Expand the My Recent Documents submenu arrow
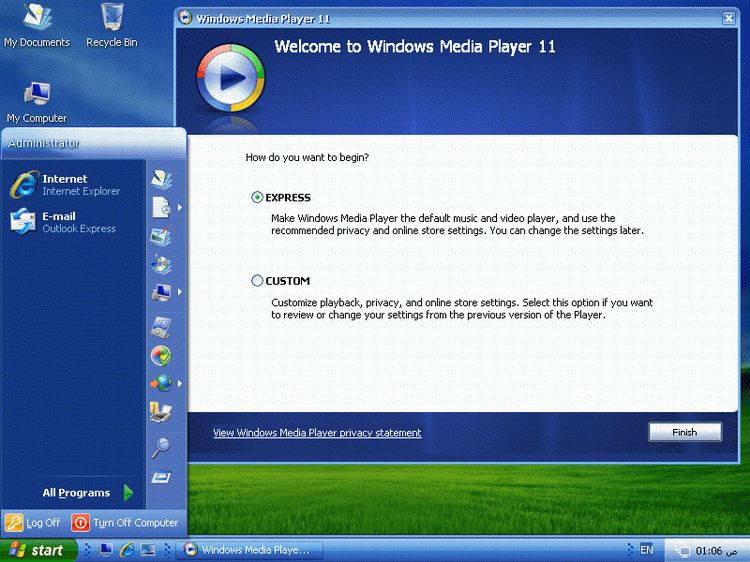Image resolution: width=750 pixels, height=562 pixels. (x=179, y=208)
